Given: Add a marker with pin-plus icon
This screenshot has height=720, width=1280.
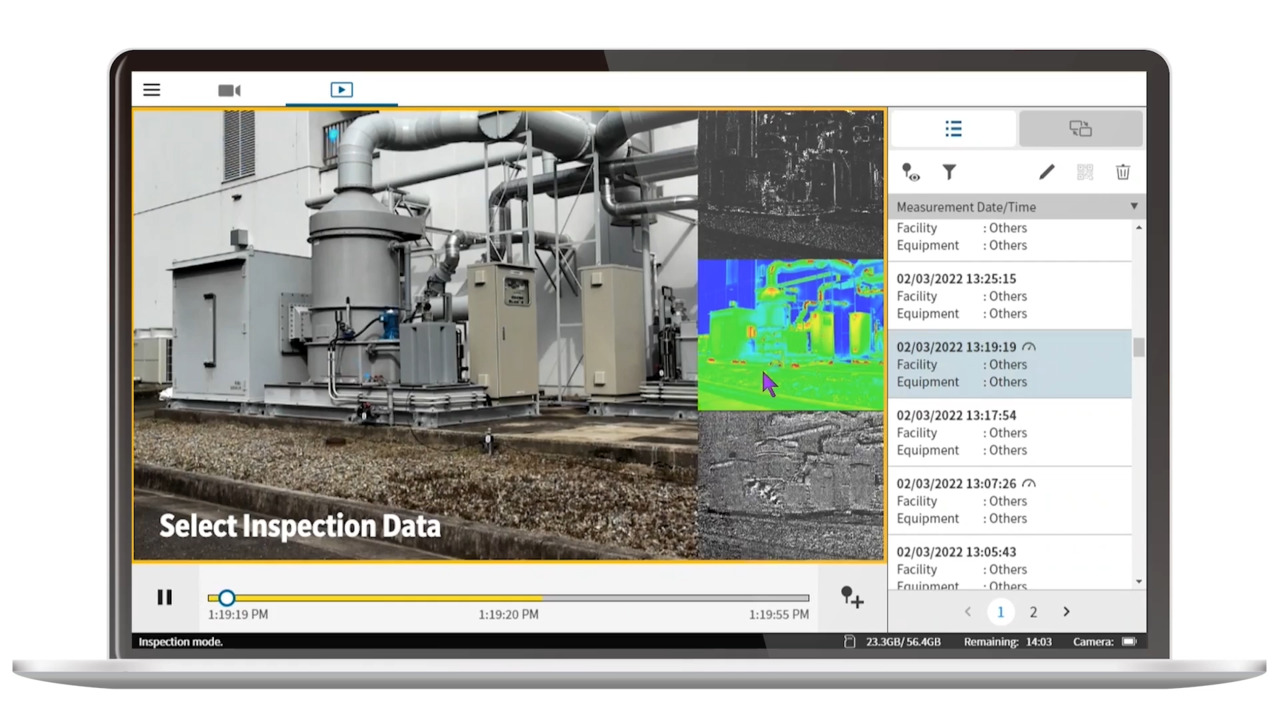Looking at the screenshot, I should (x=852, y=597).
